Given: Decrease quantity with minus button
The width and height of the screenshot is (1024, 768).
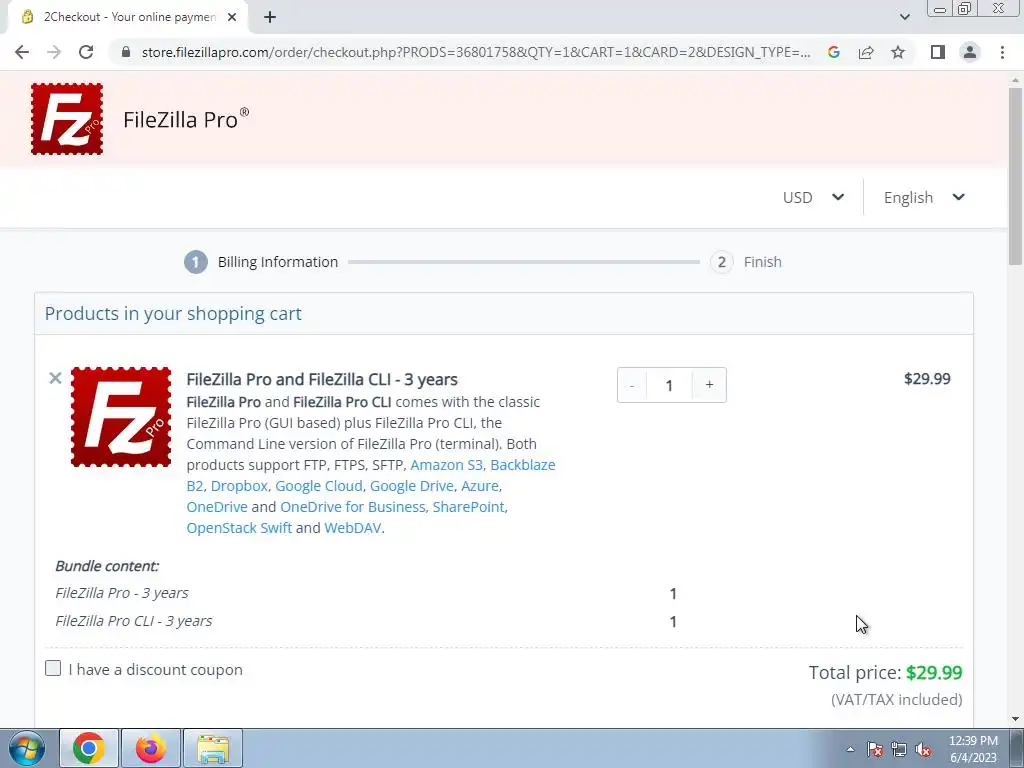Looking at the screenshot, I should [x=632, y=385].
